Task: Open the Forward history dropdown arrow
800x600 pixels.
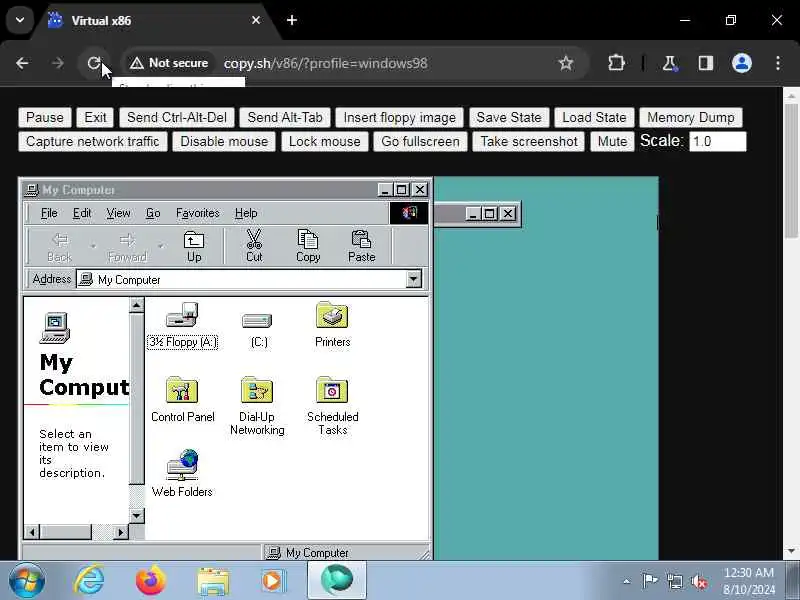Action: tap(160, 246)
